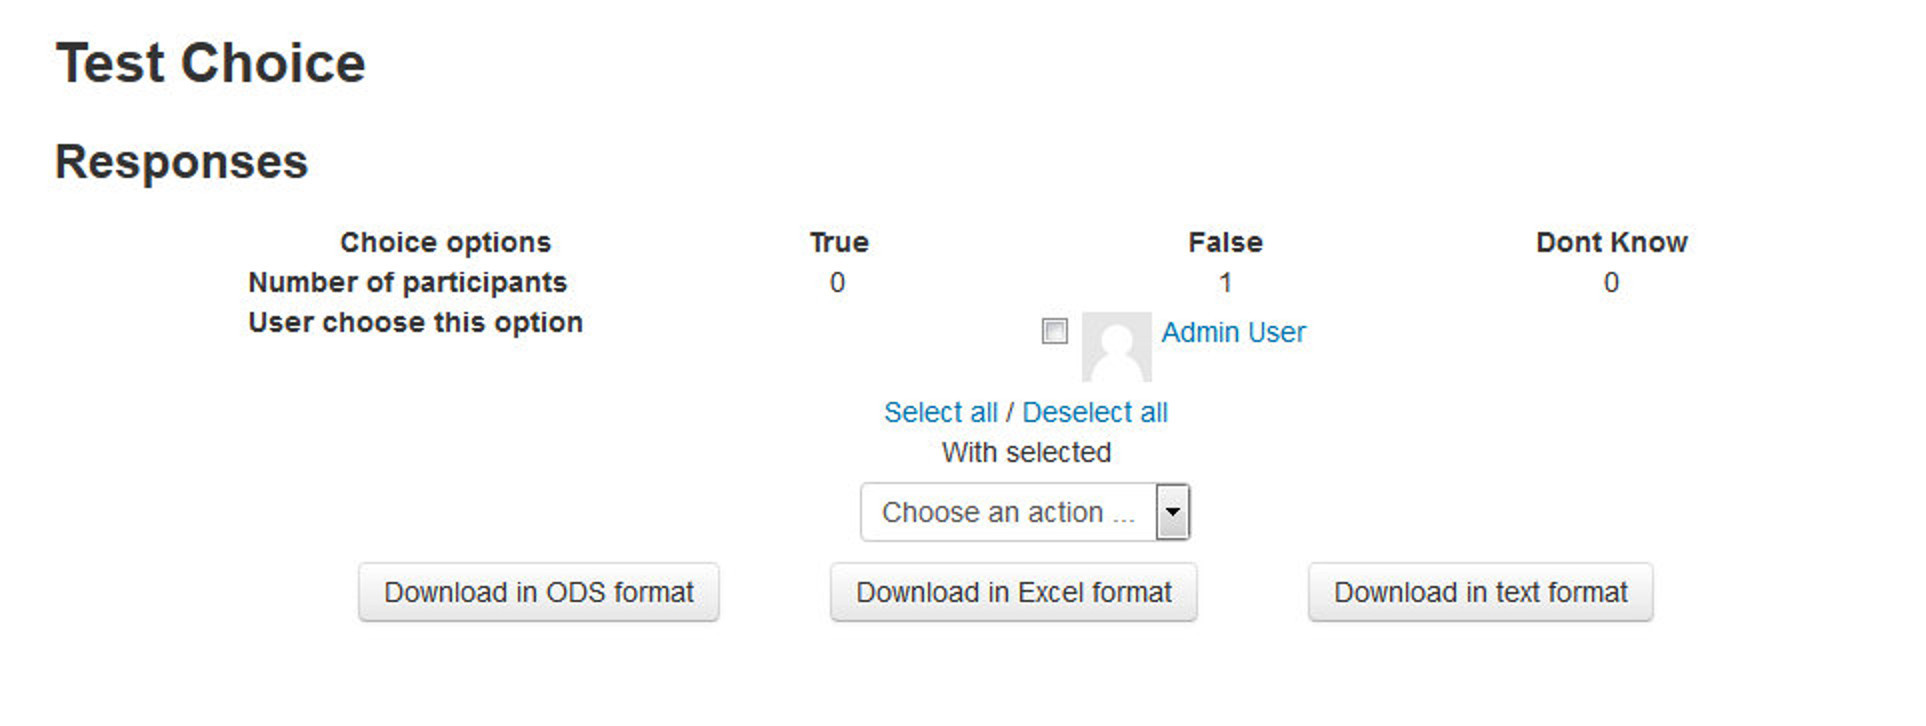
Task: Click the Deselect all link
Action: (x=1097, y=411)
